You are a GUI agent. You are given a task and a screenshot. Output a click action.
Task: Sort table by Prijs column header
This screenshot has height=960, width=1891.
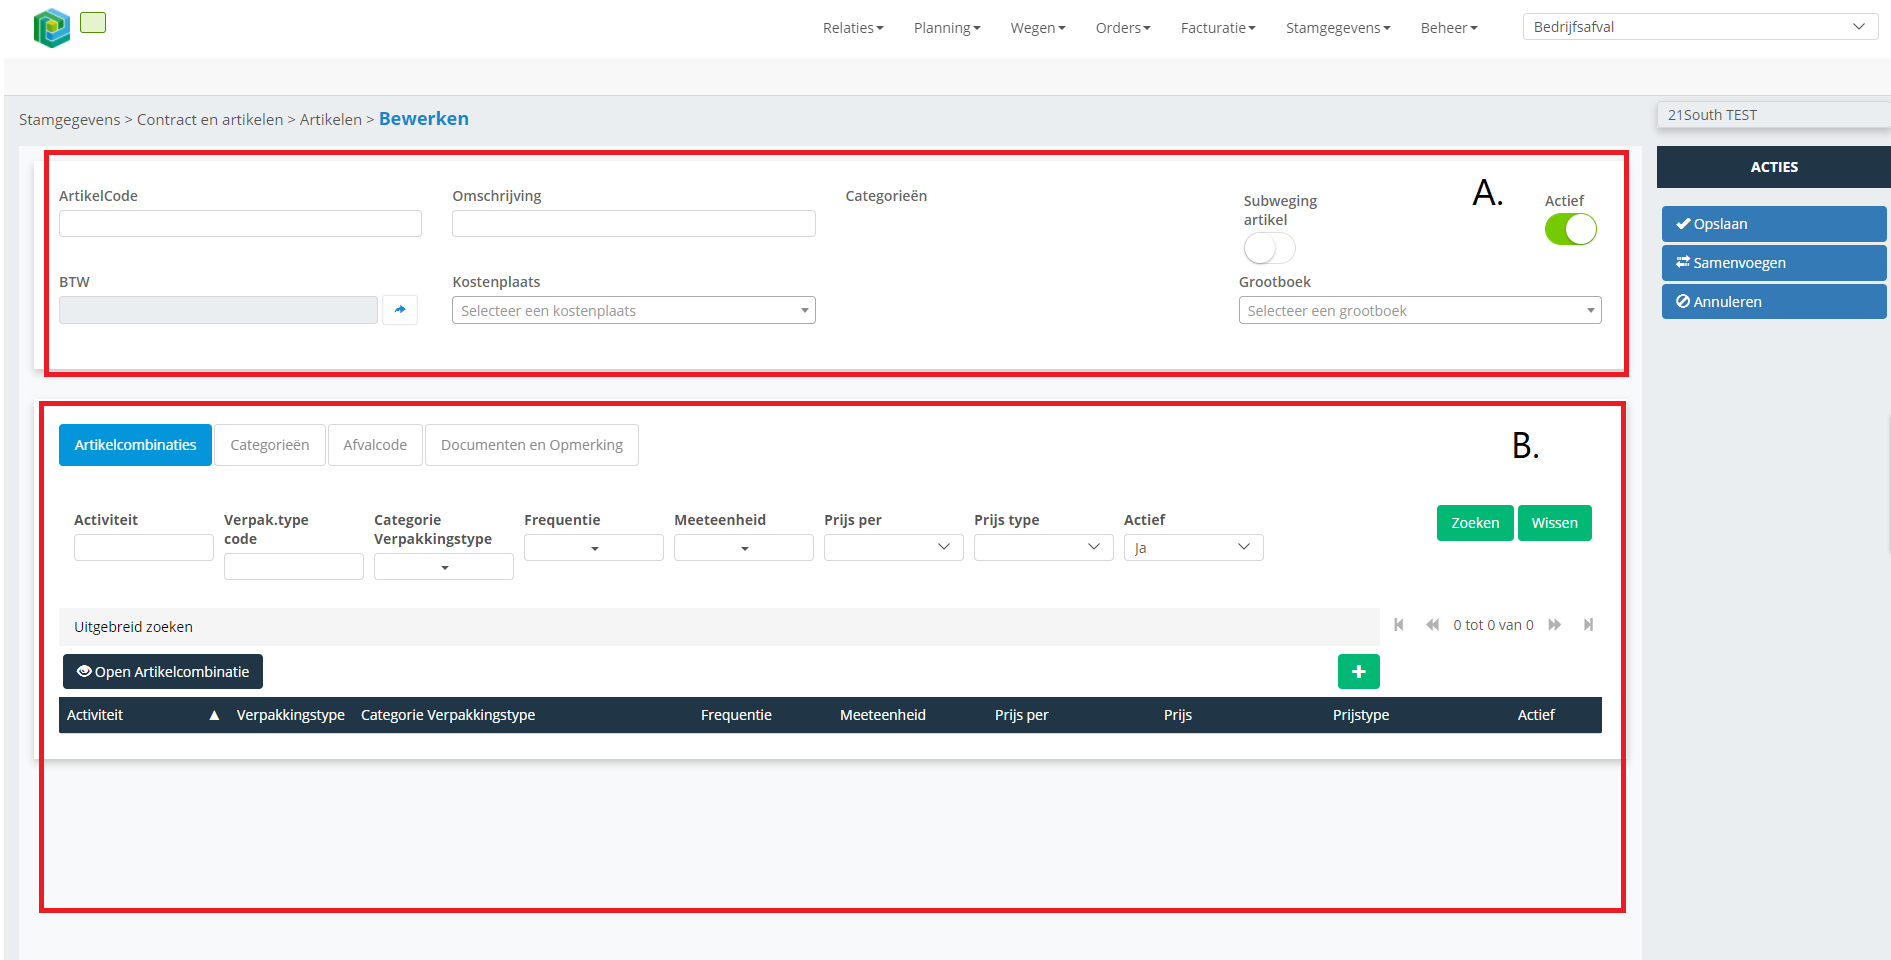pos(1178,715)
